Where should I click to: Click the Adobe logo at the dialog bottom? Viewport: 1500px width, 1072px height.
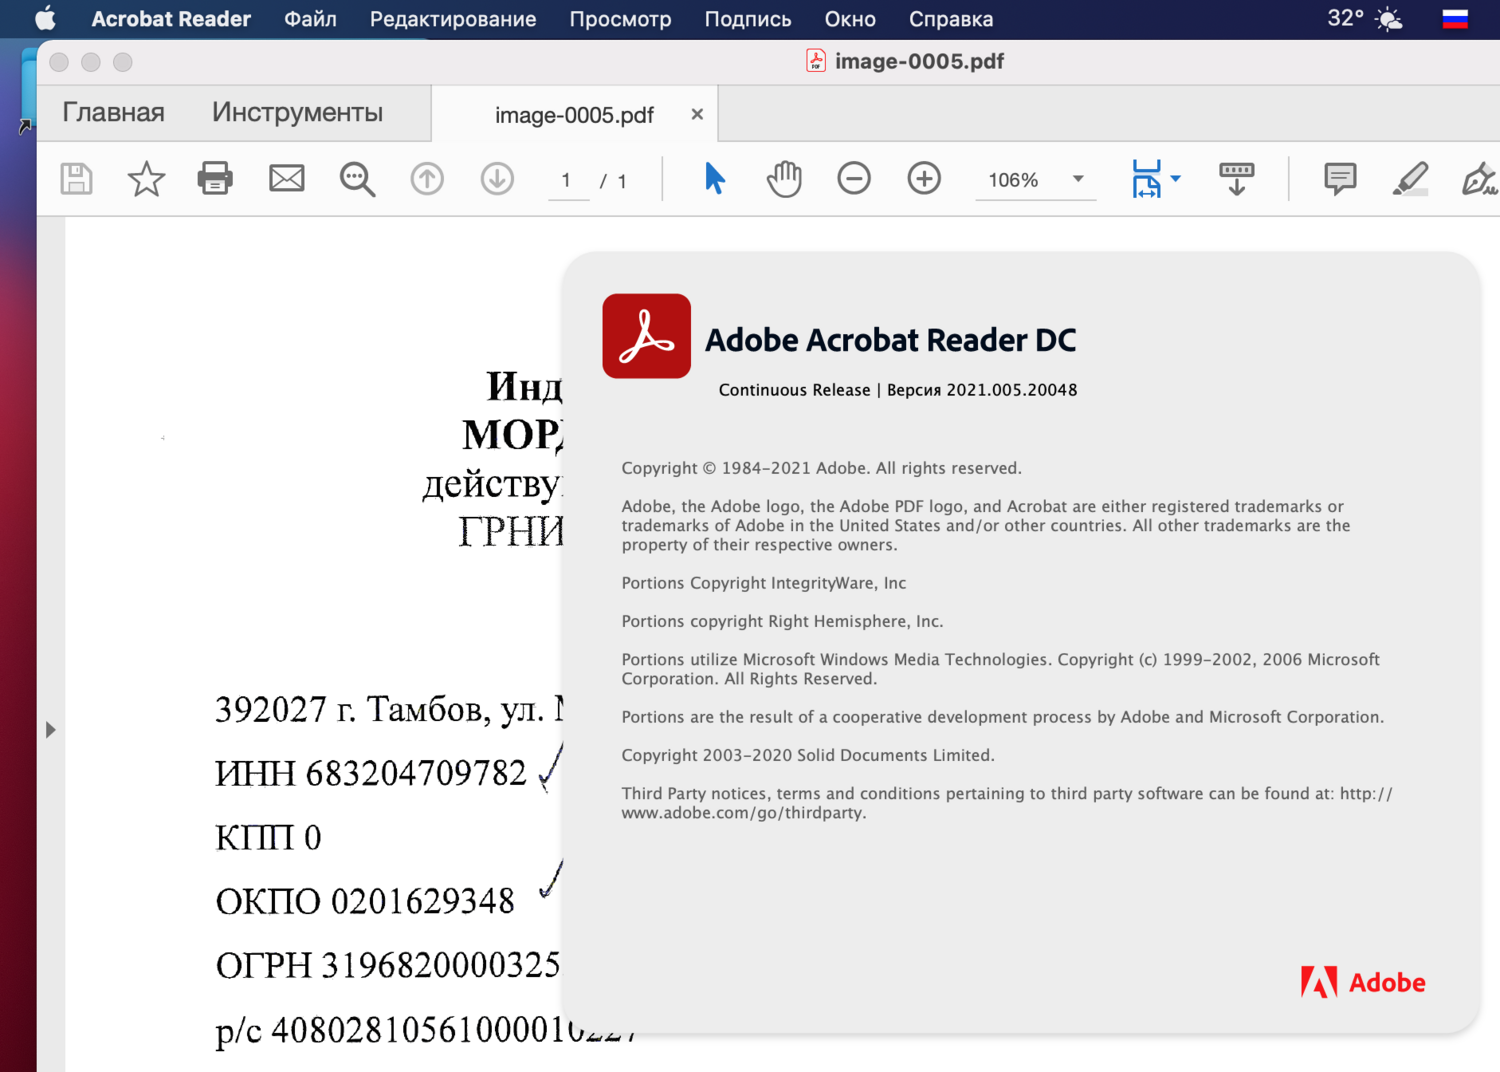pos(1363,982)
